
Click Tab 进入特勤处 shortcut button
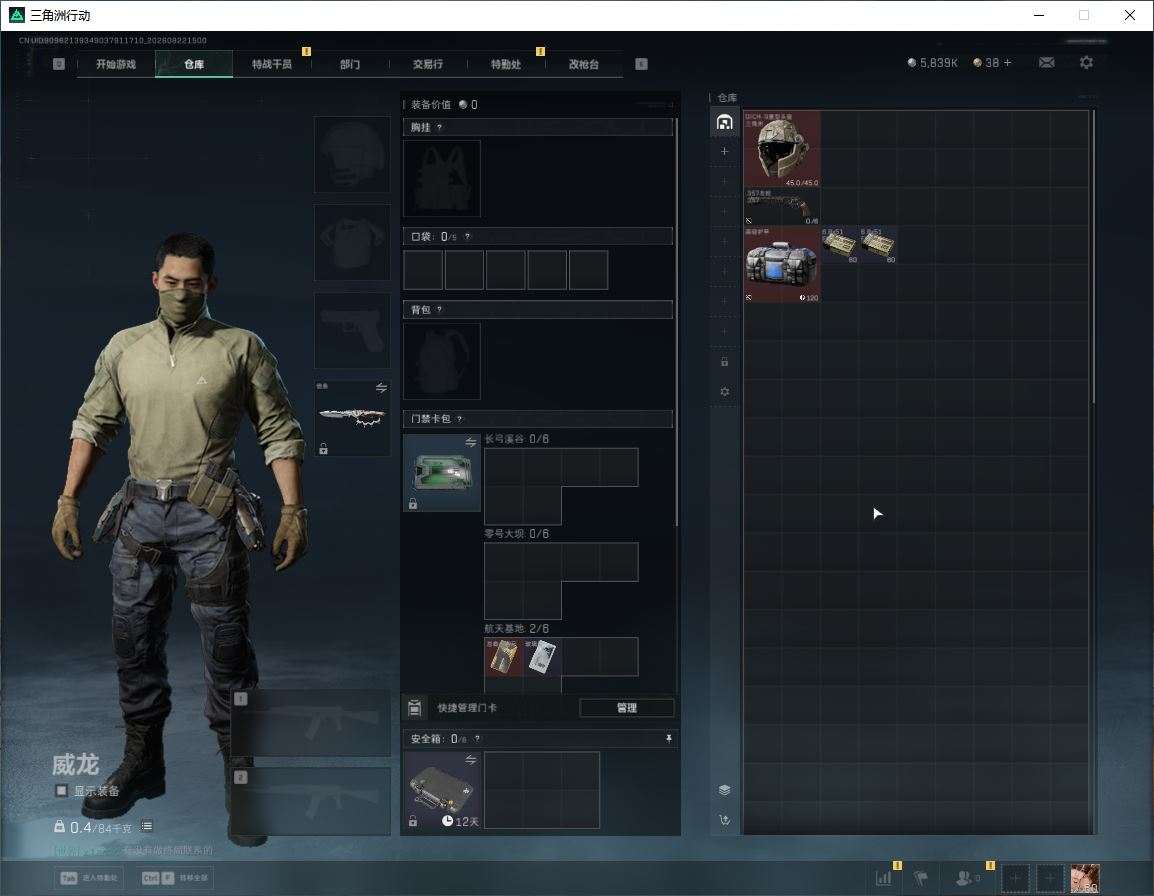[89, 878]
